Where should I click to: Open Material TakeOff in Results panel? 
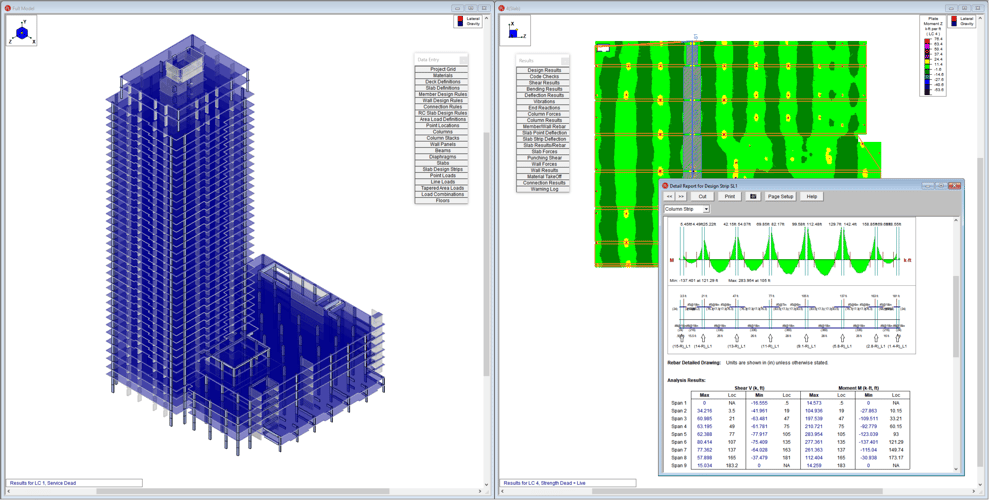pos(544,177)
